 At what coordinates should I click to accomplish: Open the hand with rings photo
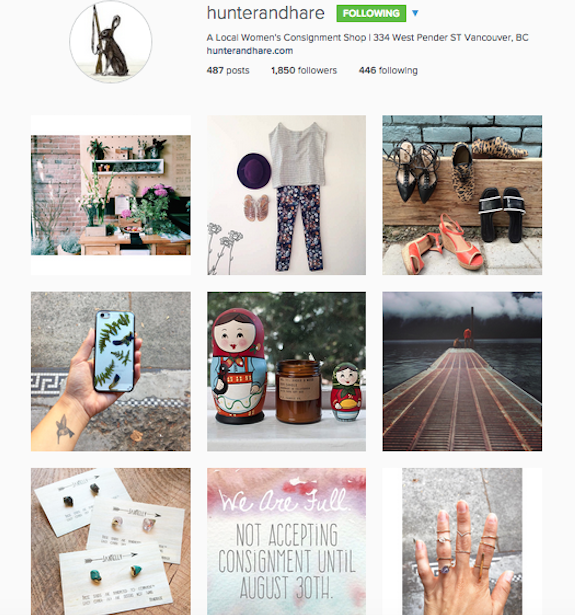tap(462, 541)
